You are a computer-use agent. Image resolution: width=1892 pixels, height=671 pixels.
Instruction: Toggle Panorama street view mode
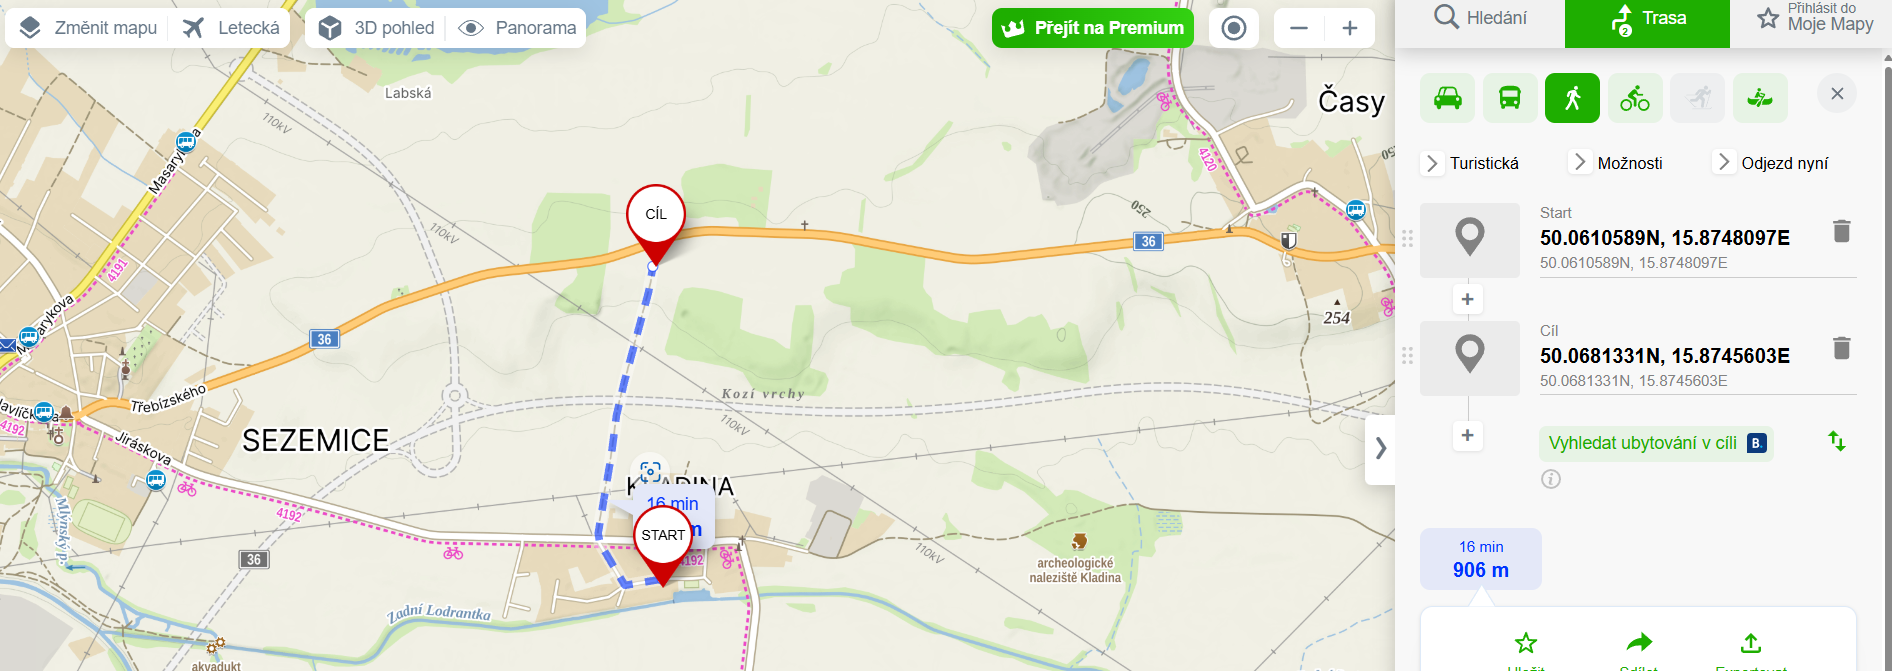point(517,28)
